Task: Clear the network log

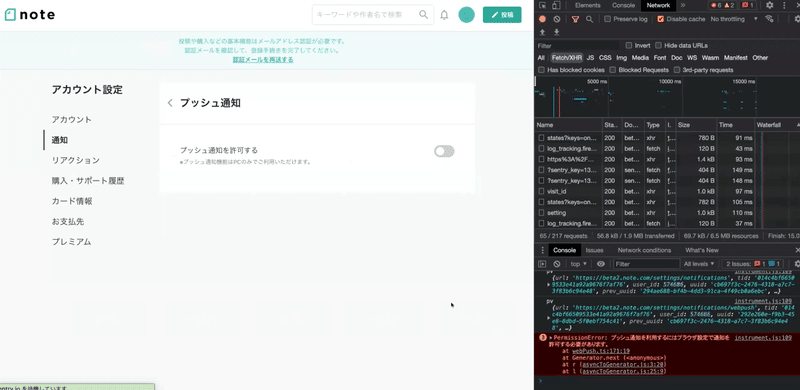Action: click(557, 19)
